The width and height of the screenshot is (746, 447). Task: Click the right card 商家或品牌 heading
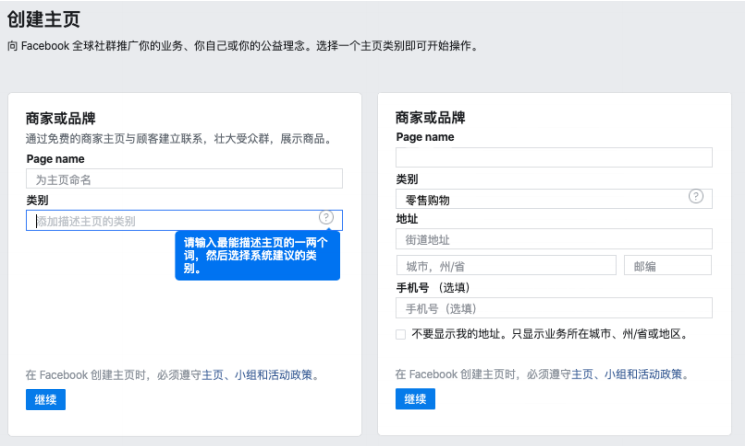(x=430, y=117)
